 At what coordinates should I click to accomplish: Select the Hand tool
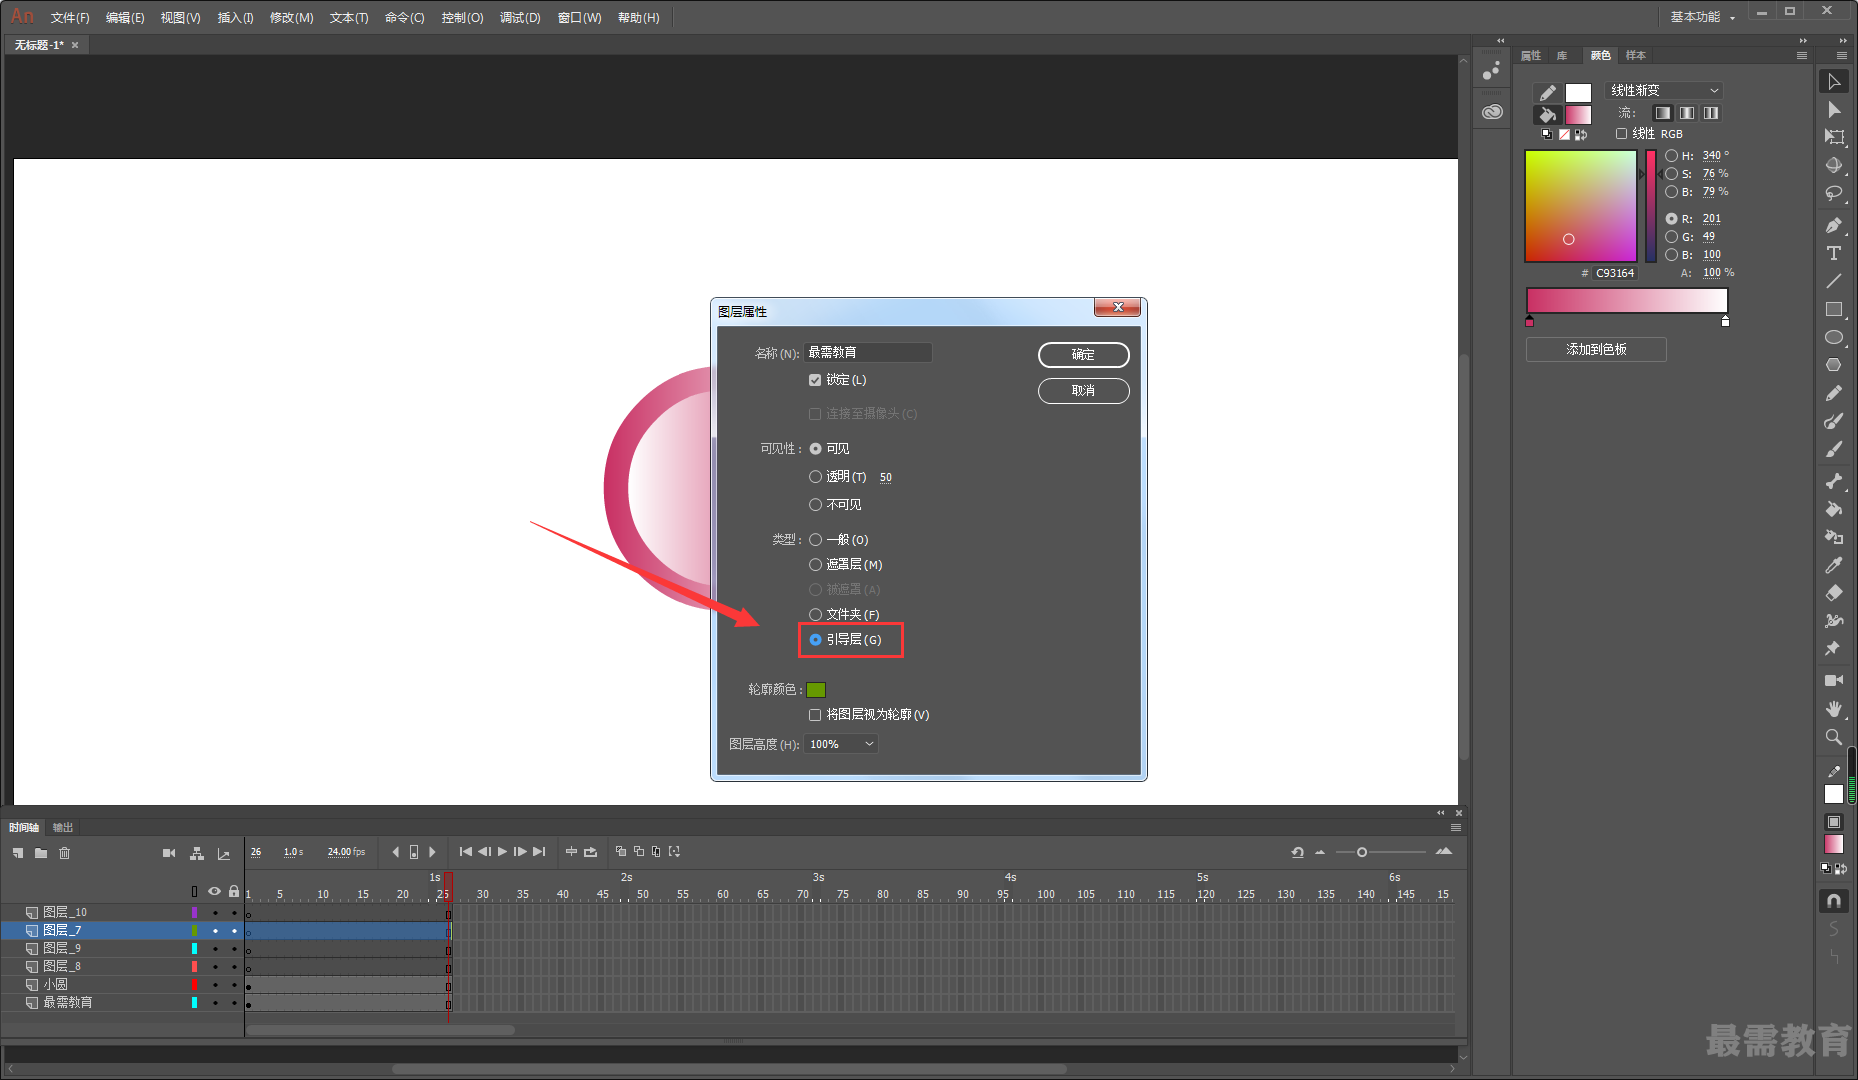pos(1833,709)
